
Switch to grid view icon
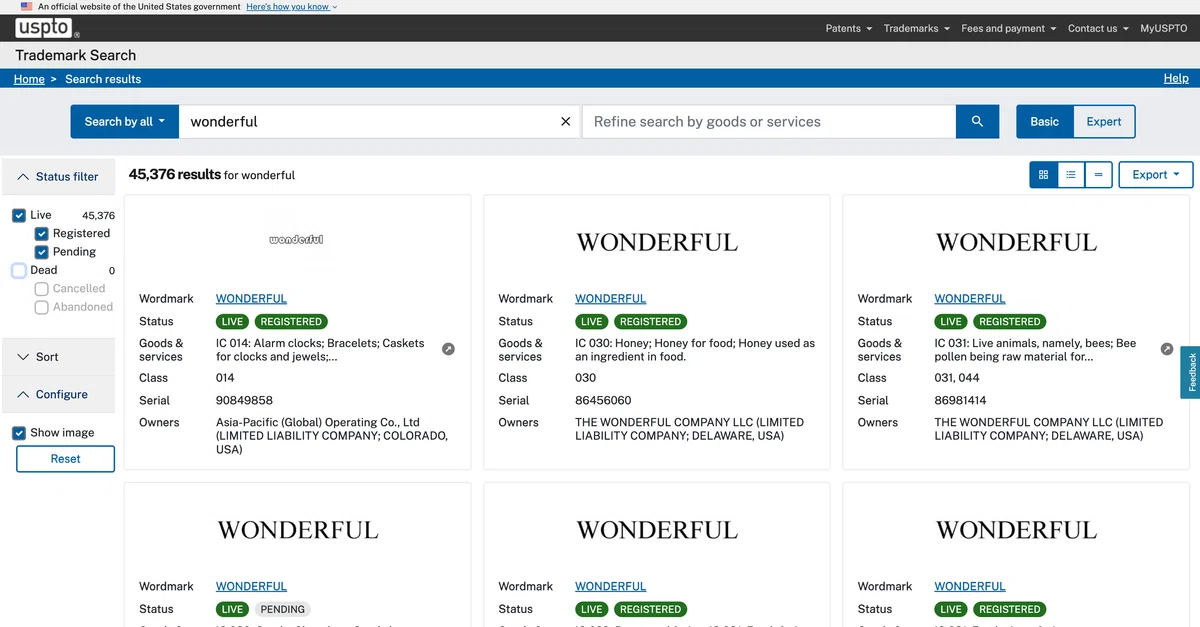click(x=1044, y=174)
